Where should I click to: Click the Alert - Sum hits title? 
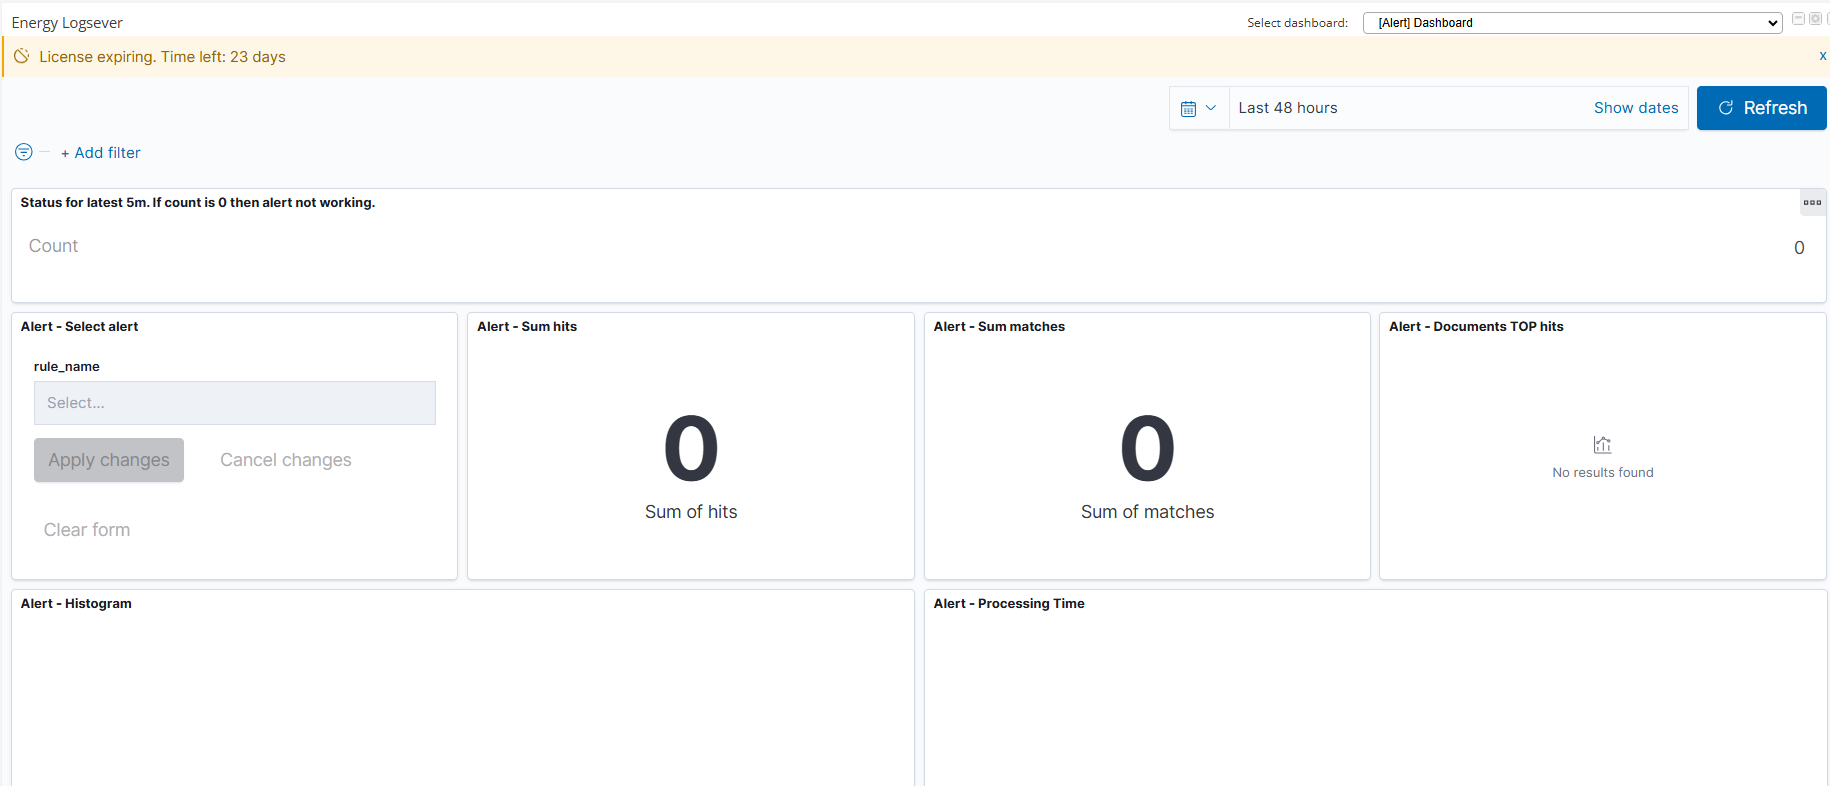[x=527, y=327]
